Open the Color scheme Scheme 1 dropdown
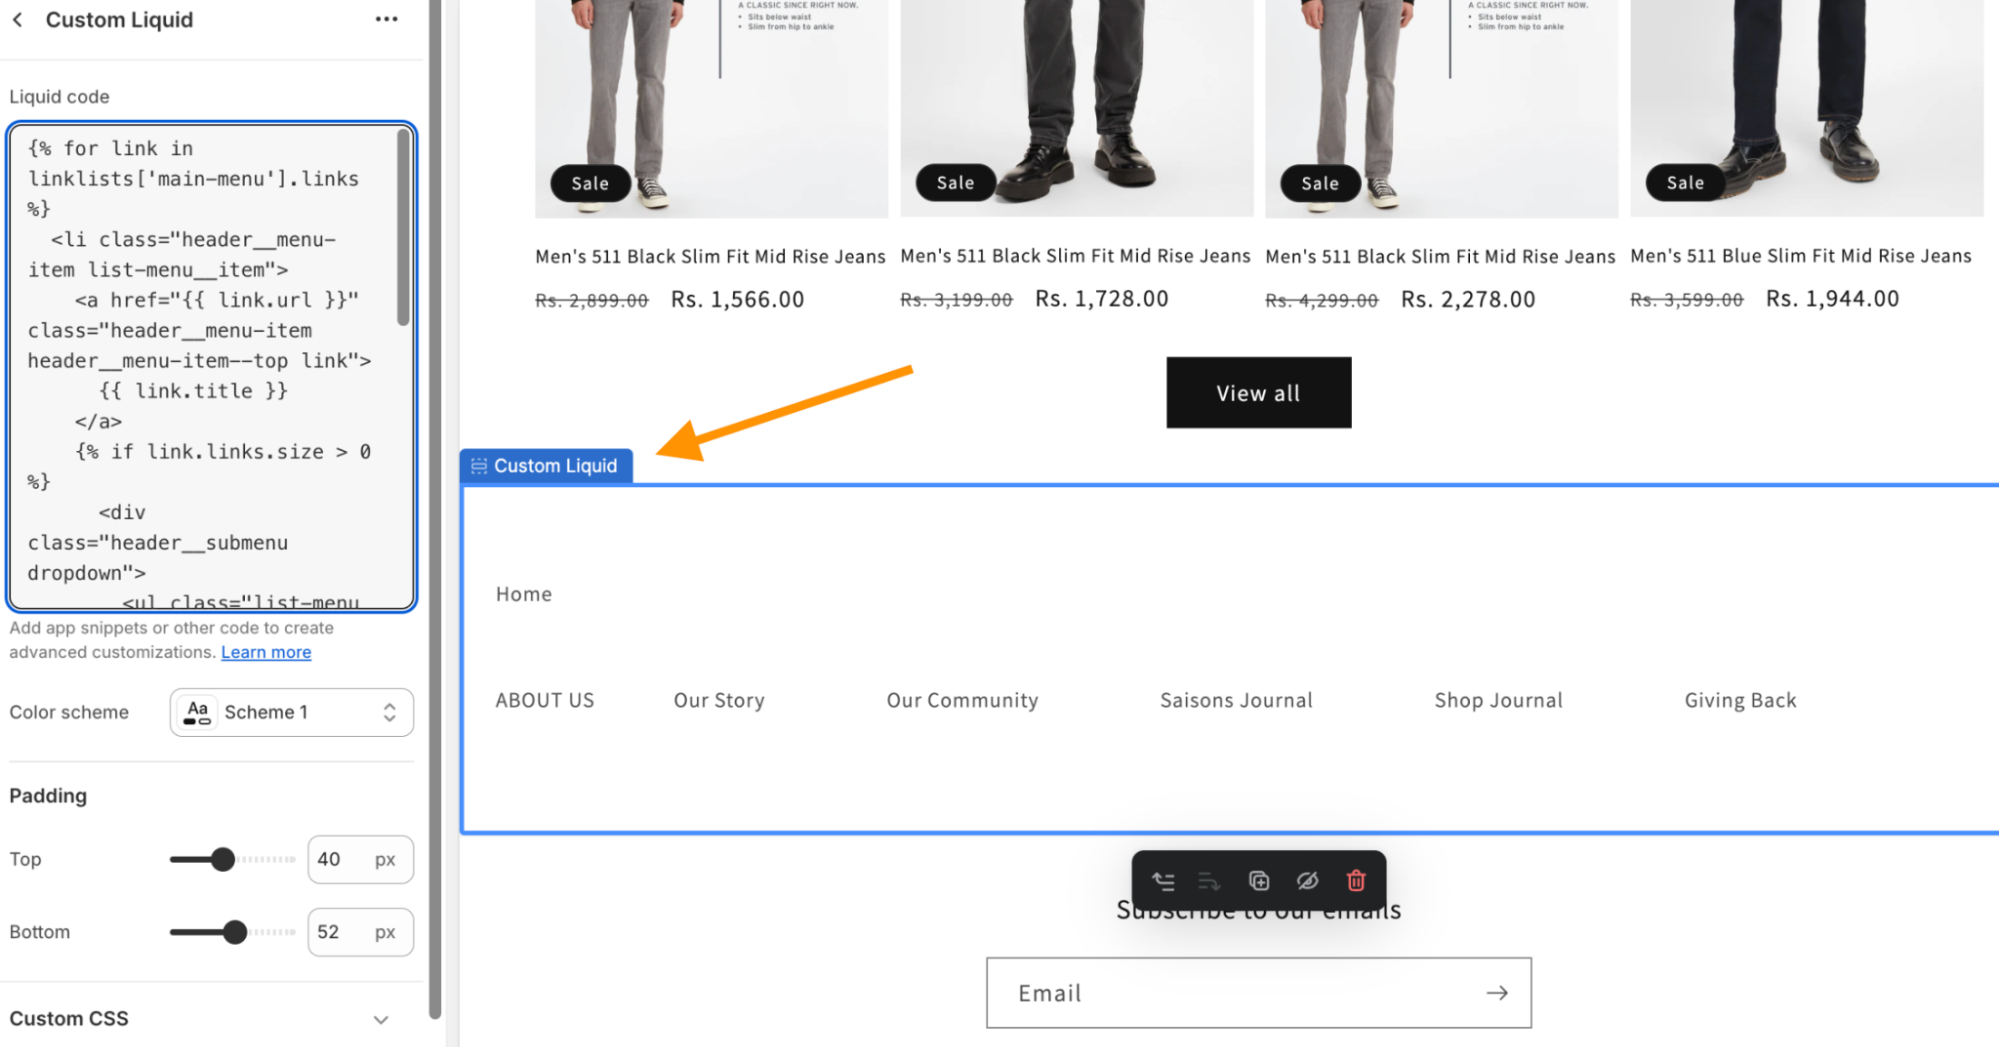The image size is (1999, 1048). [x=291, y=712]
